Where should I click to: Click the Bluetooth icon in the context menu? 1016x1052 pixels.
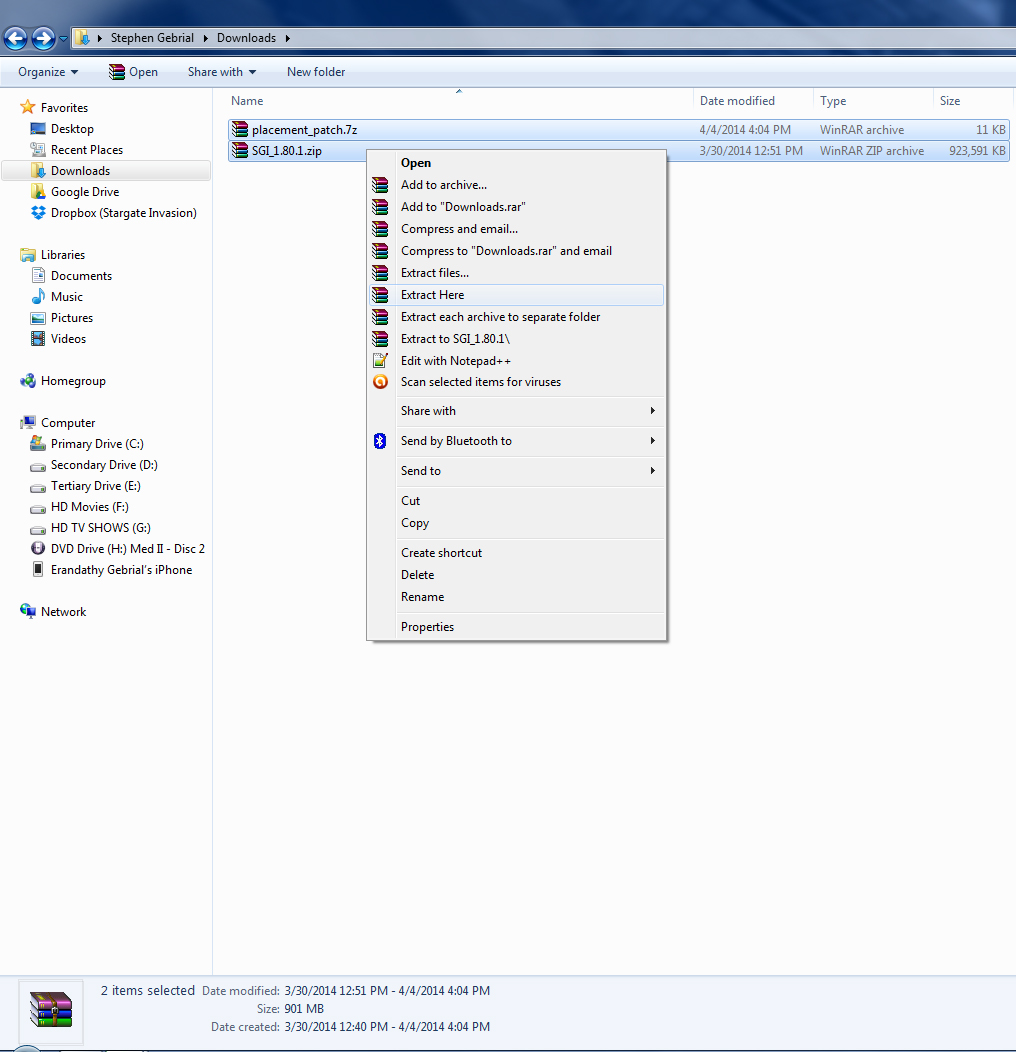pyautogui.click(x=380, y=441)
